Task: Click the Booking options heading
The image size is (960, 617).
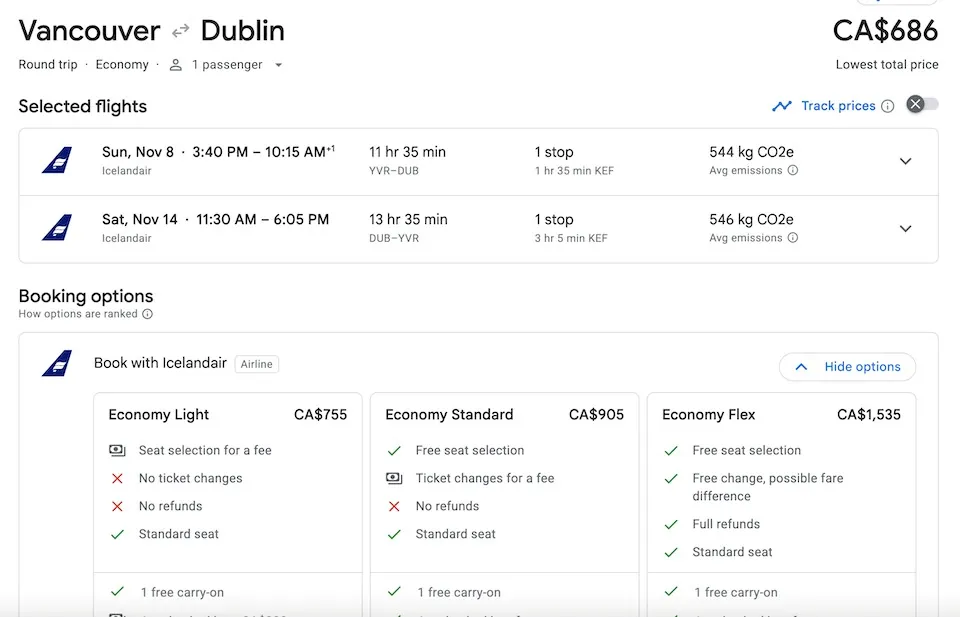Action: coord(86,296)
